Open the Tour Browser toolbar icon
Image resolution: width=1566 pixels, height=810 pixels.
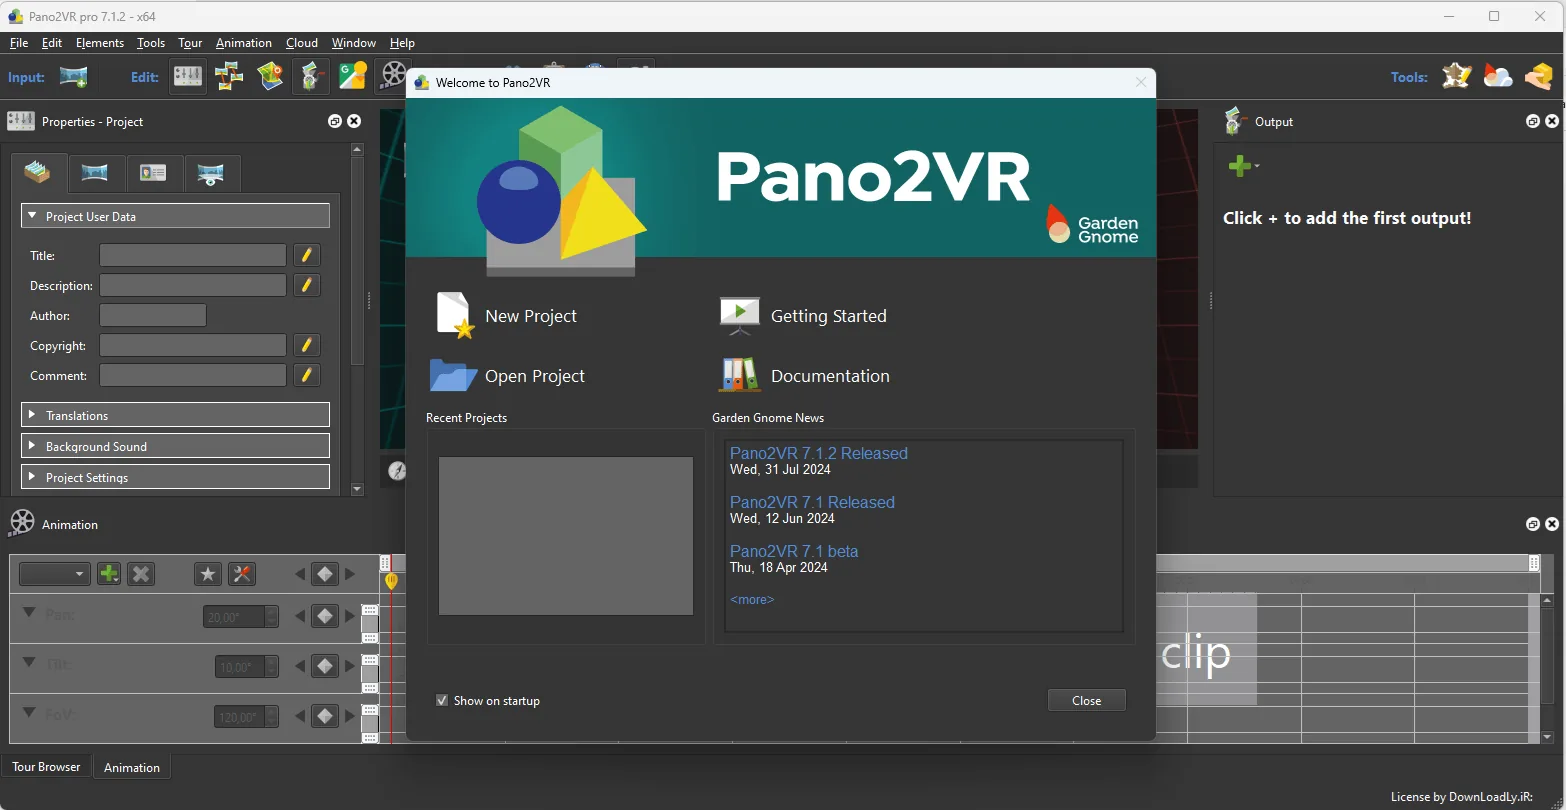pos(229,76)
